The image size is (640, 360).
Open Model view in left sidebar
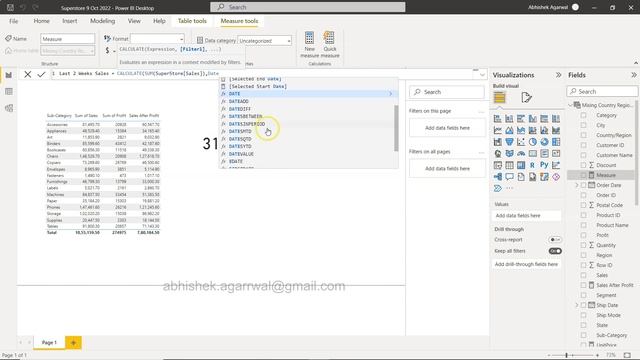[x=9, y=108]
